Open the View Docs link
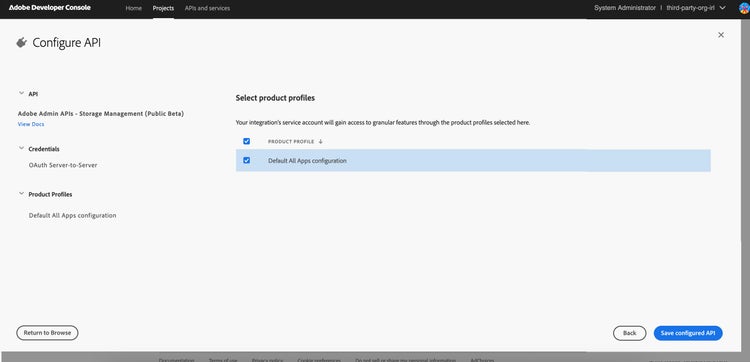The height and width of the screenshot is (362, 750). 31,124
